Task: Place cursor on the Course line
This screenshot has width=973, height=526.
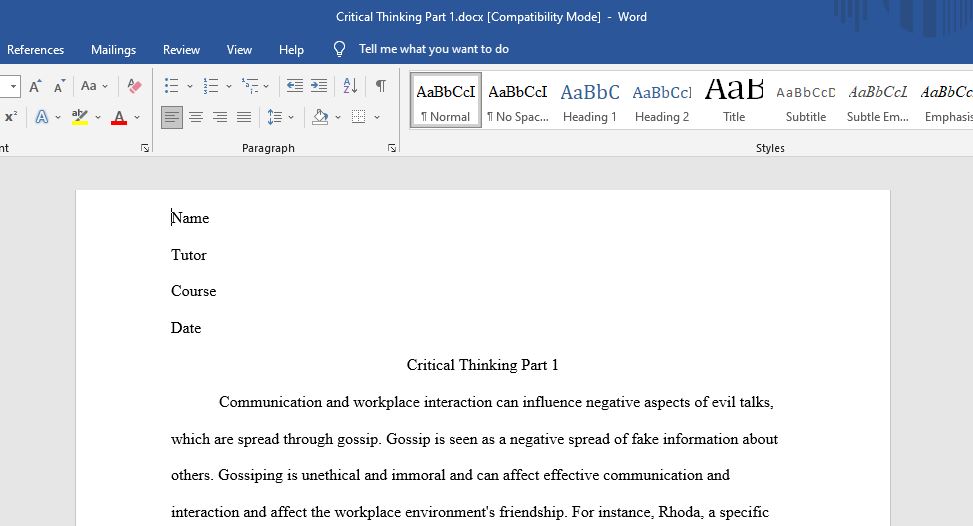Action: point(194,291)
